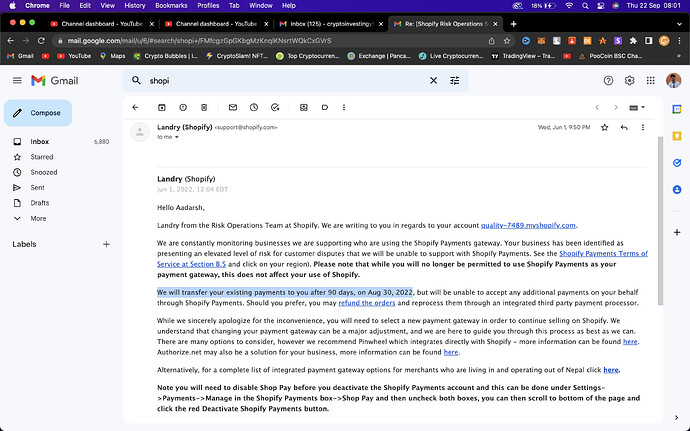Reload the page
Viewport: 690px width, 431px height.
click(x=41, y=41)
